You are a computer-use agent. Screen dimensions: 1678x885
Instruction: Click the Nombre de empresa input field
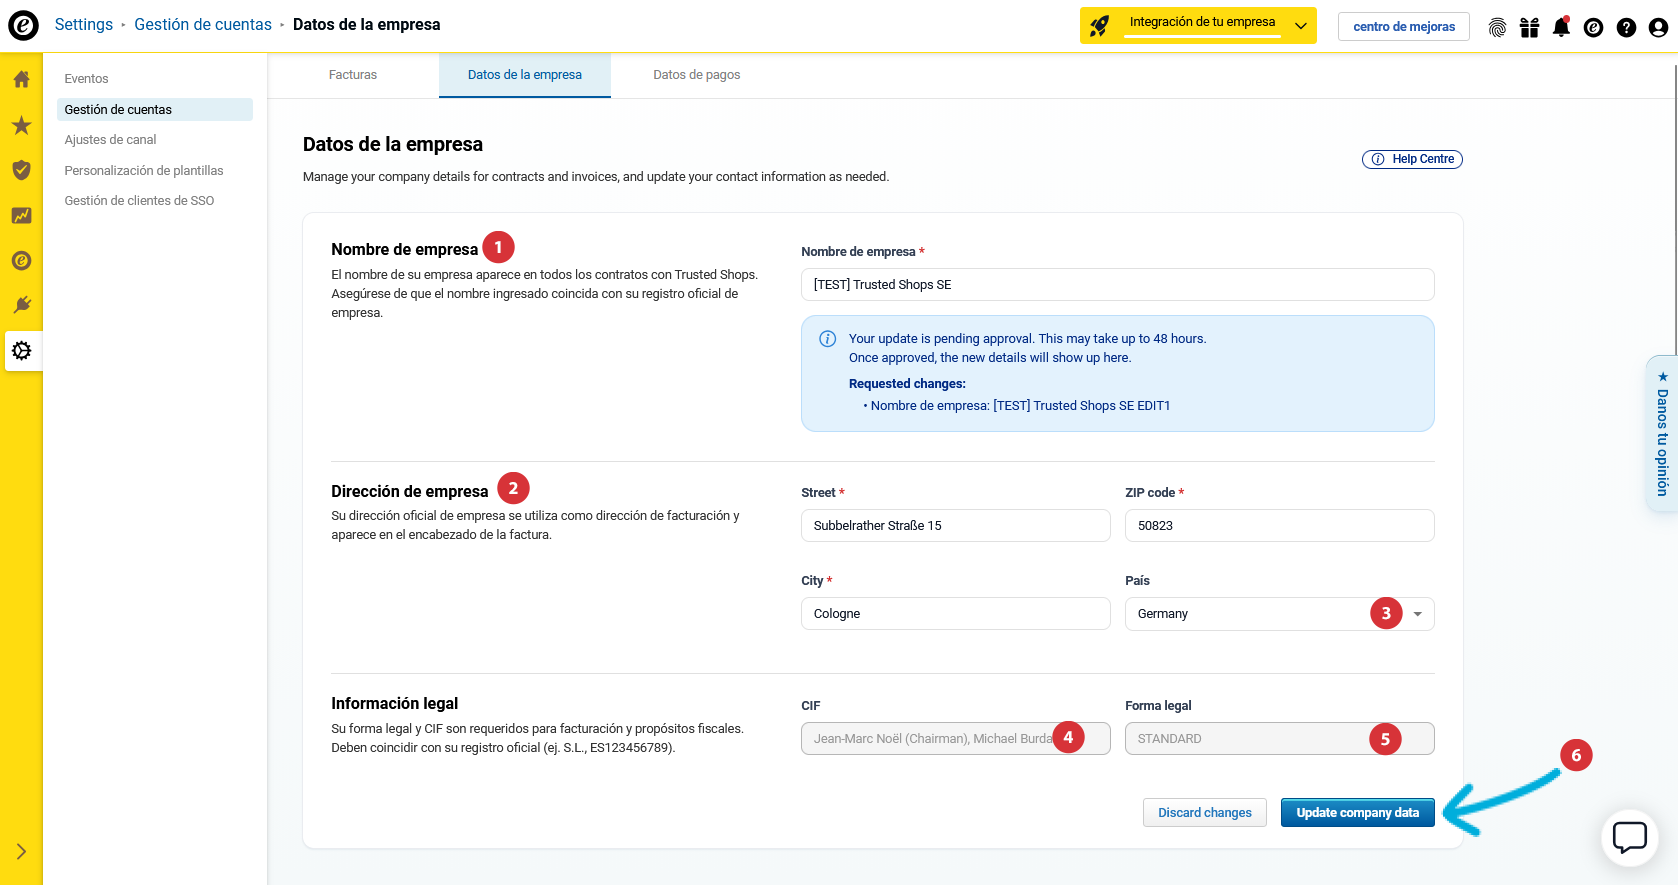click(x=1117, y=285)
